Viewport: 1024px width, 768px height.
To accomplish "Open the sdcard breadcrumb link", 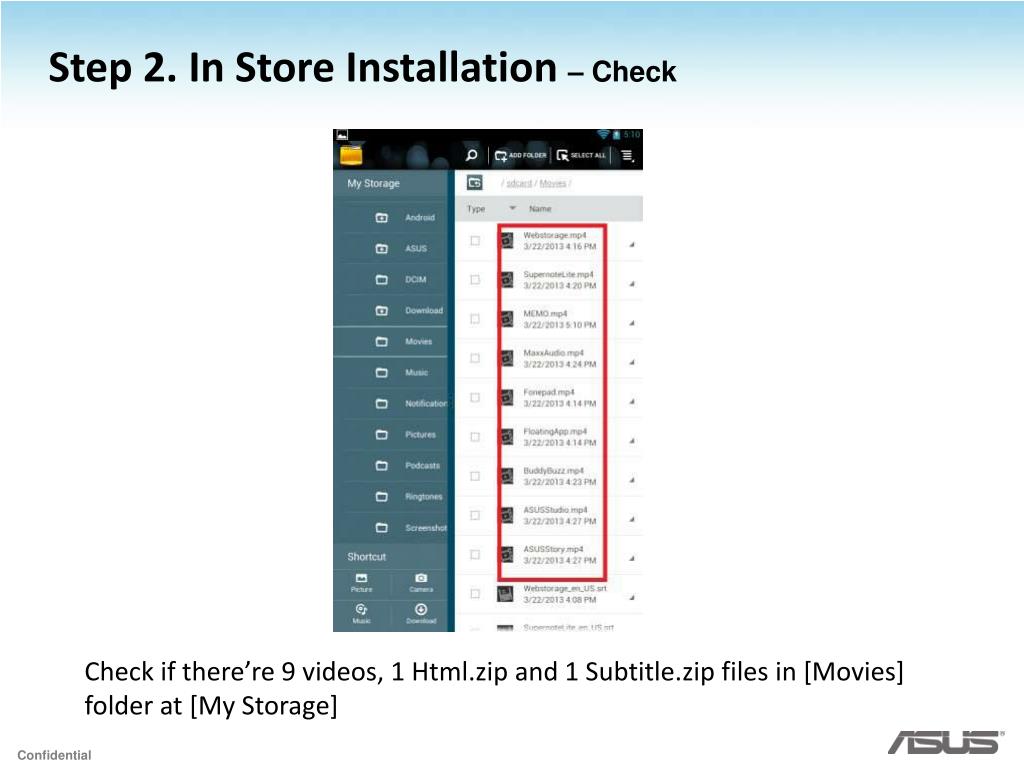I will (519, 184).
